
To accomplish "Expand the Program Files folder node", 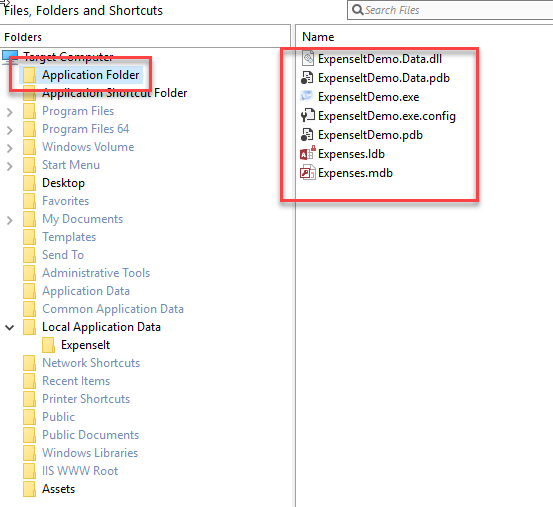I will click(x=10, y=112).
